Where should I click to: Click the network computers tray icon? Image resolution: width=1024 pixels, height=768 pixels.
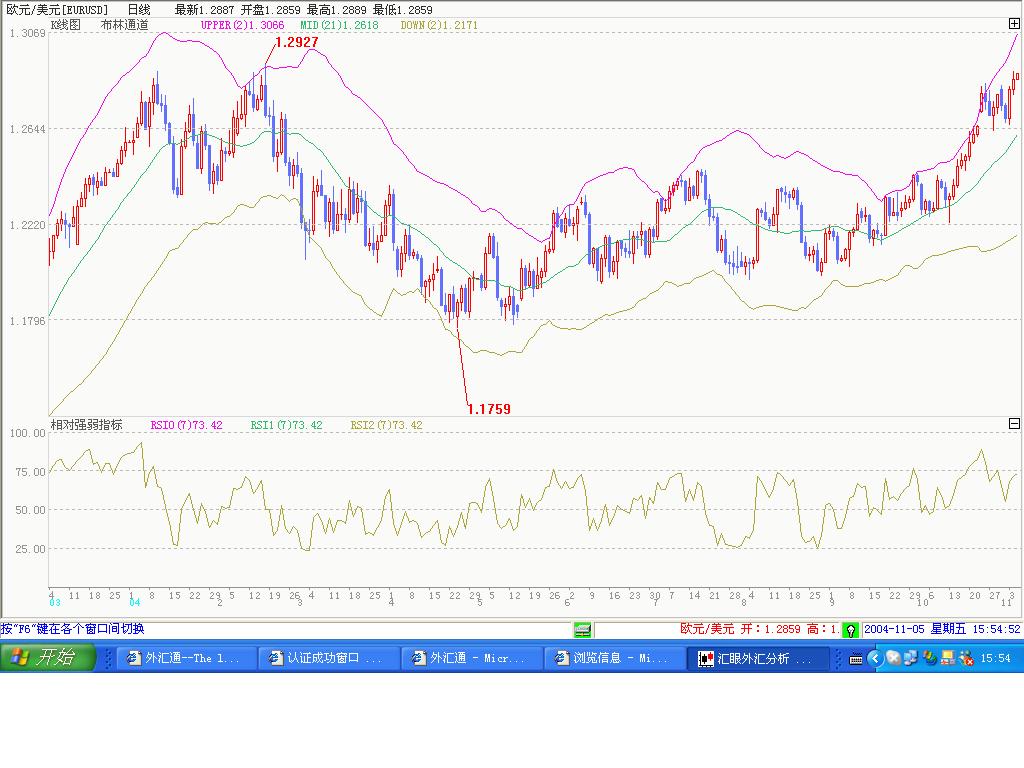pyautogui.click(x=910, y=658)
